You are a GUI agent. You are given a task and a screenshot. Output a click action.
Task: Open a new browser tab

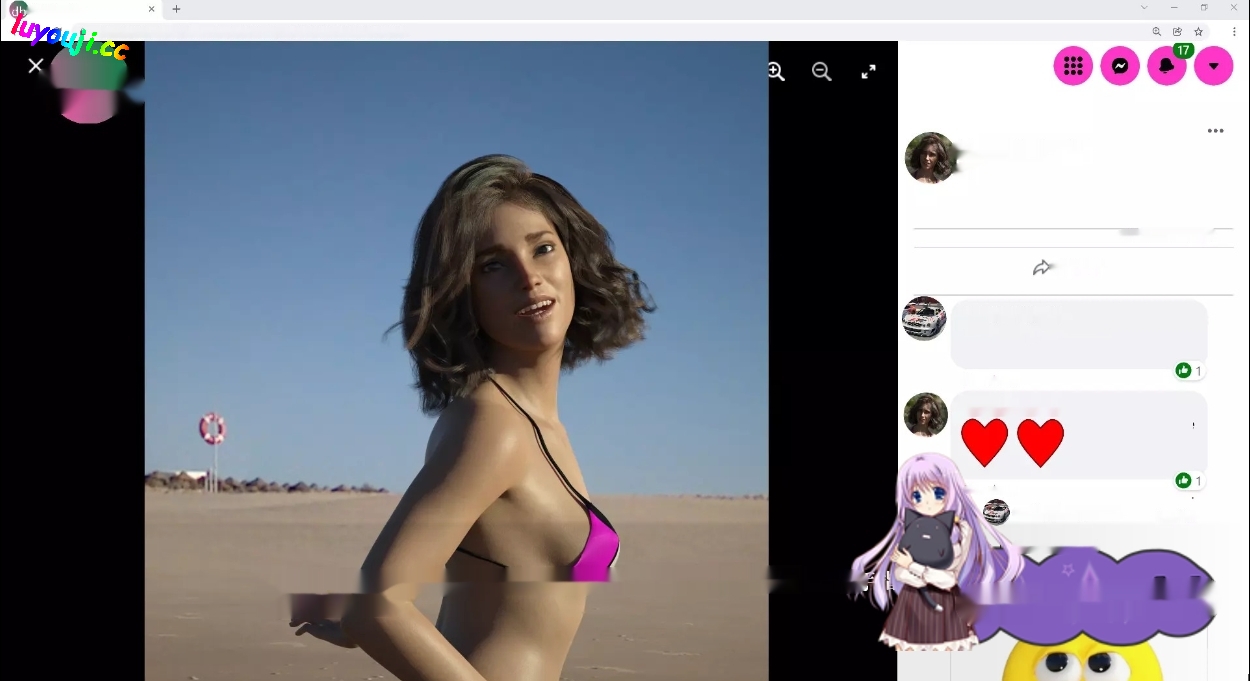tap(176, 9)
